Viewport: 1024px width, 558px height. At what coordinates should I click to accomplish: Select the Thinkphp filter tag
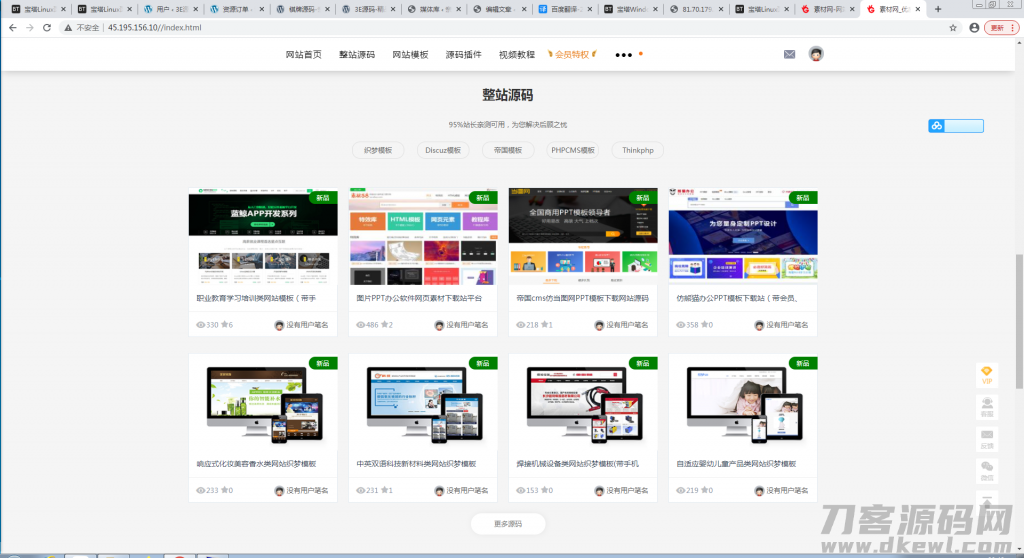point(637,150)
